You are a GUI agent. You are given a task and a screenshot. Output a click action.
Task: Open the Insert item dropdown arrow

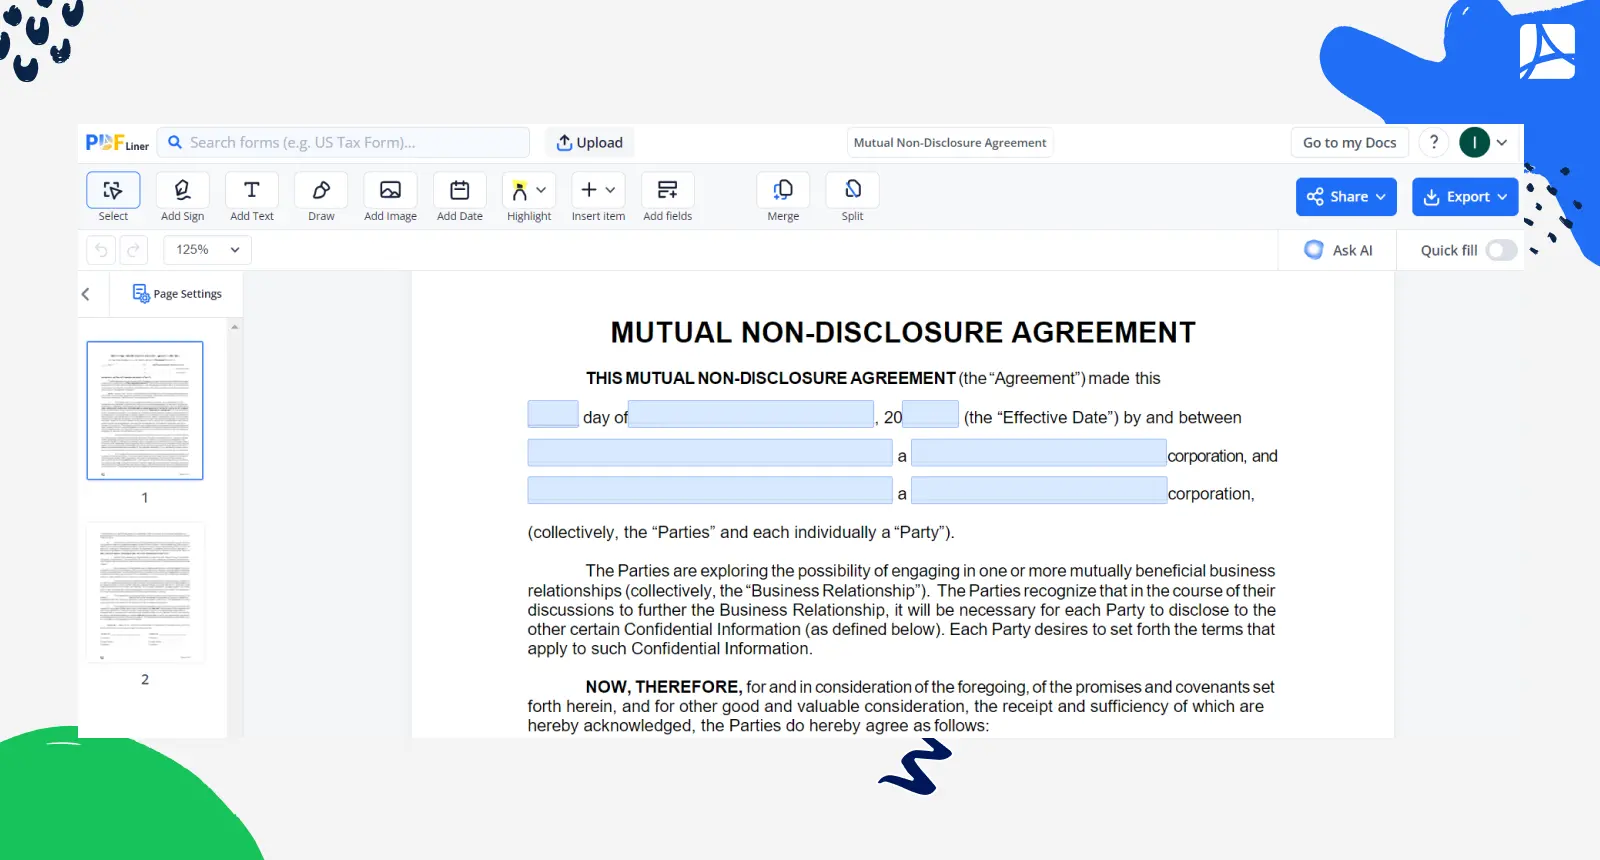[610, 190]
